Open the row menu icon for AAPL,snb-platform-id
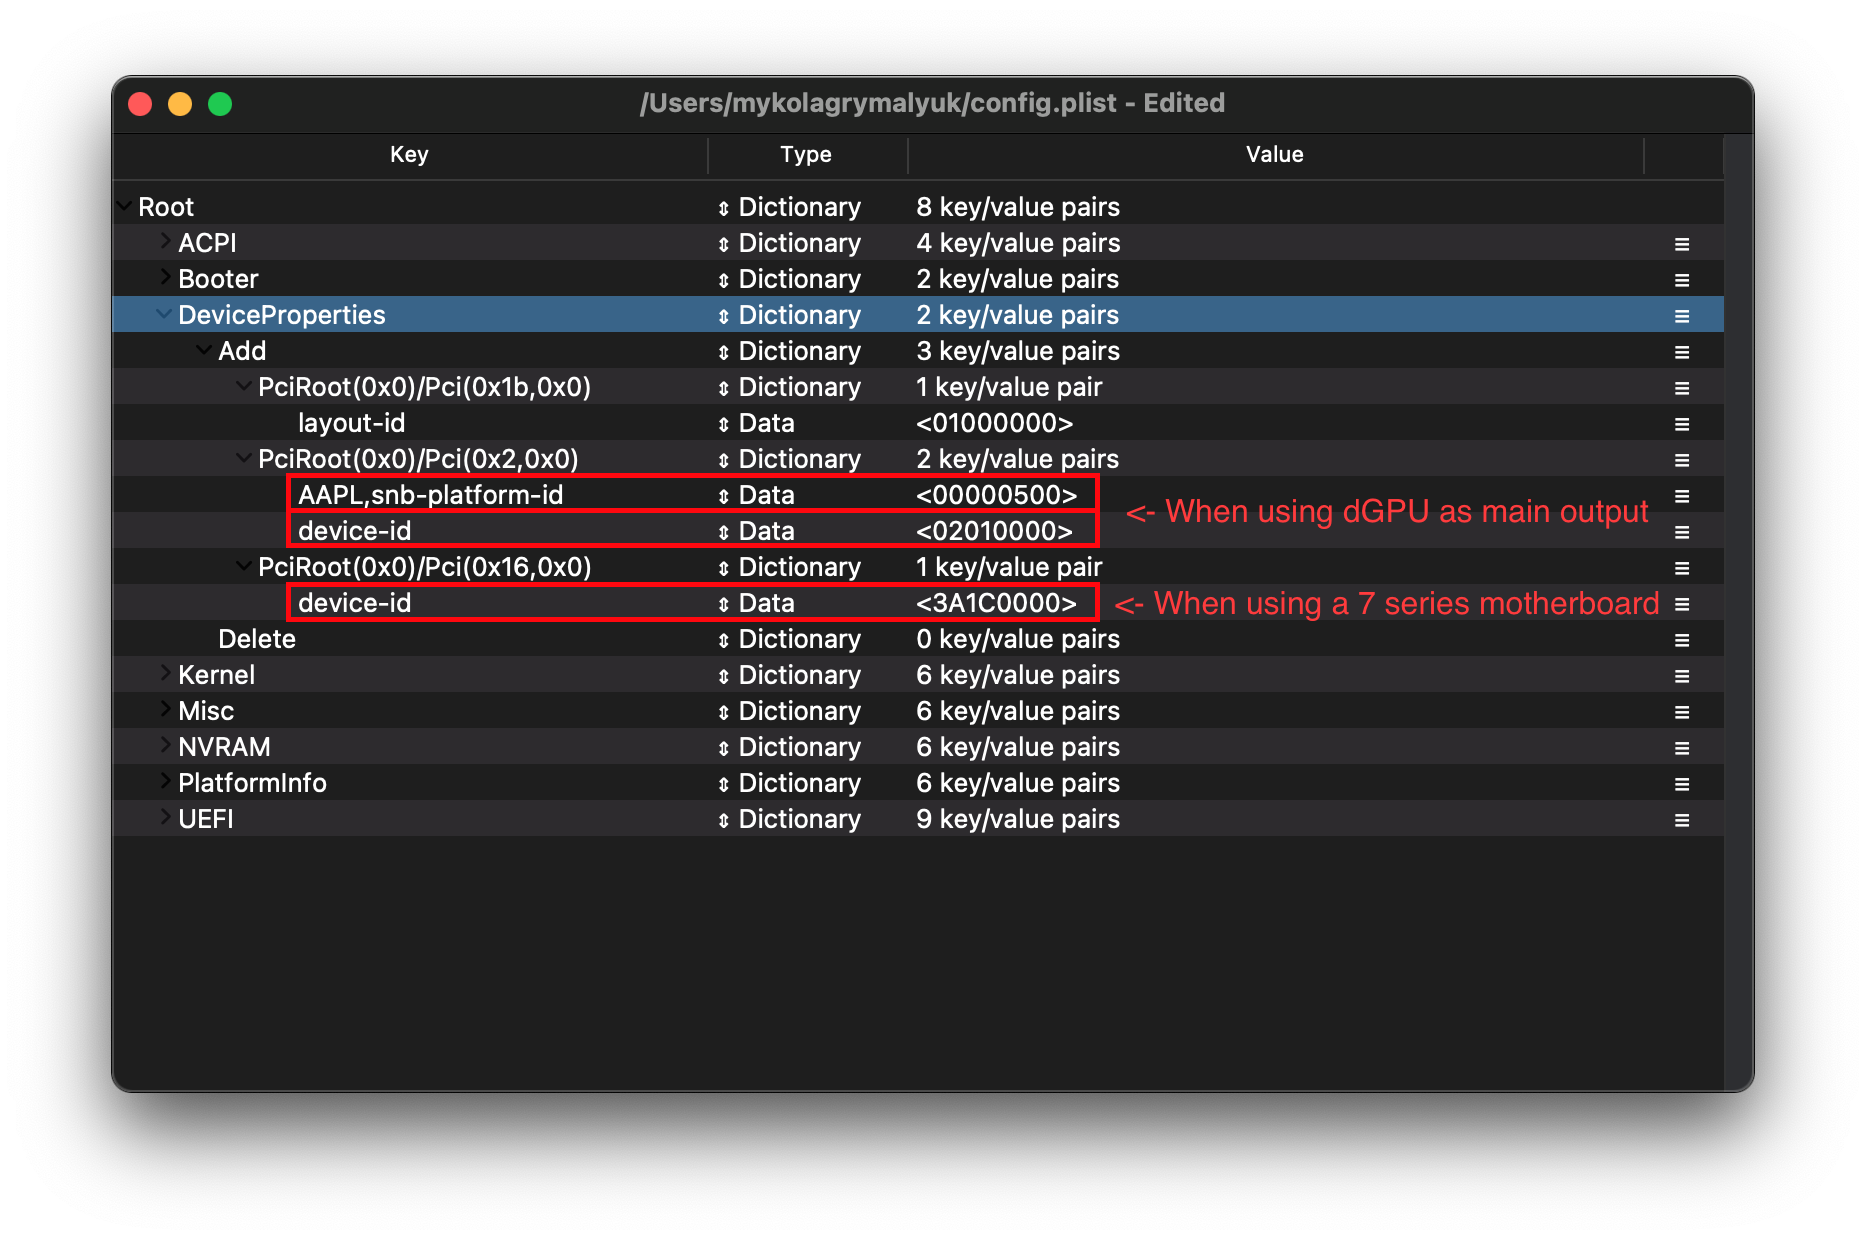 pos(1682,496)
